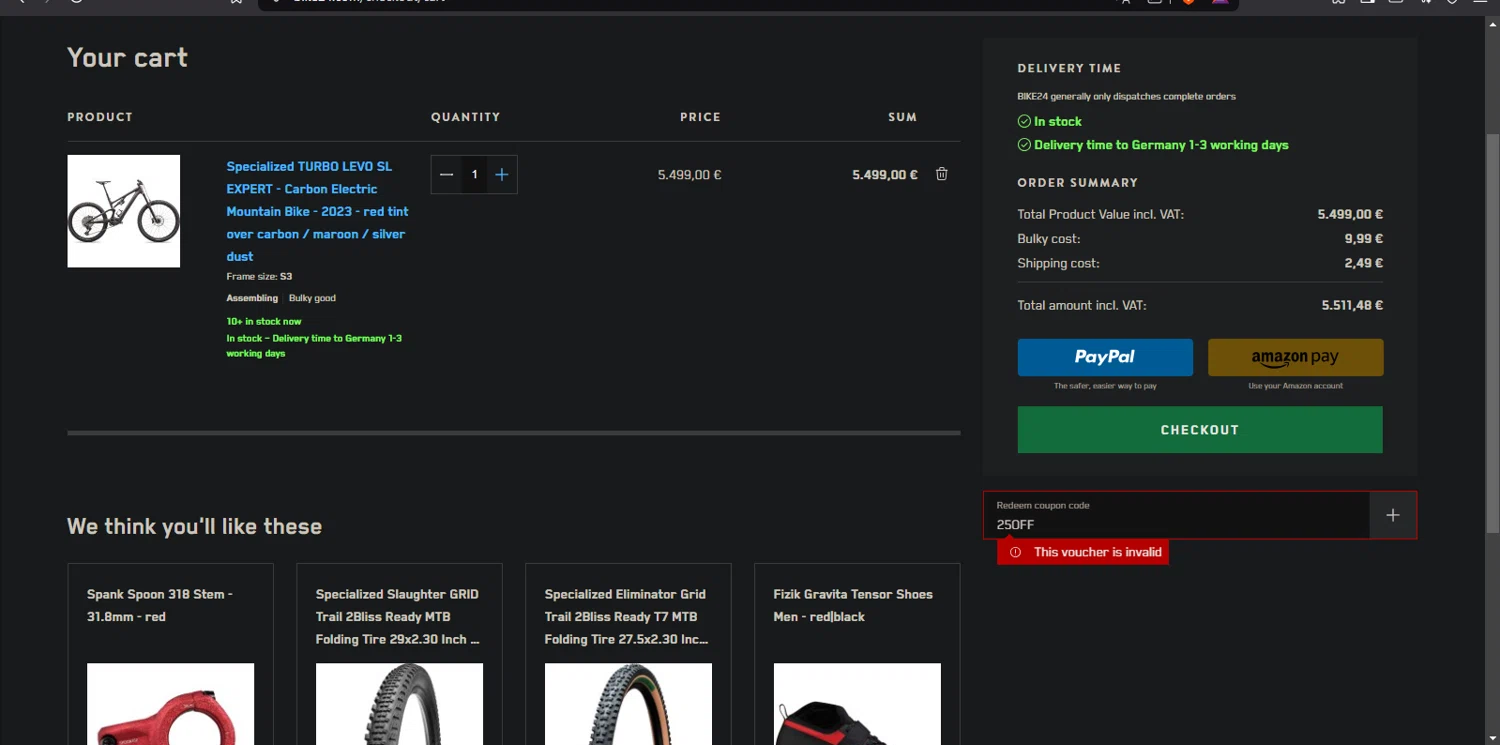
Task: Increase bike quantity with plus button
Action: [502, 174]
